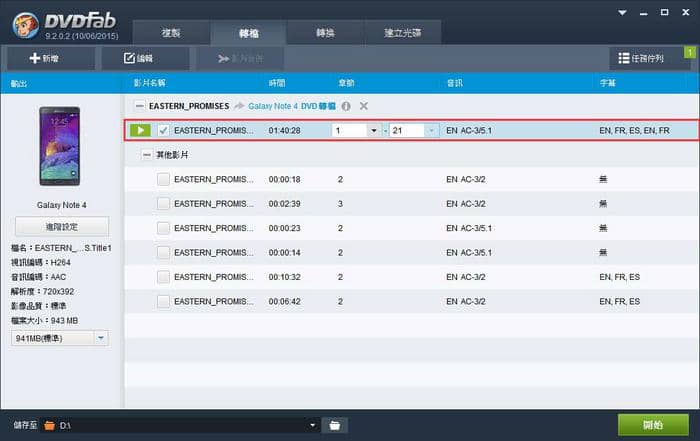
Task: Check the 00:00:23 title checkbox
Action: coord(163,228)
